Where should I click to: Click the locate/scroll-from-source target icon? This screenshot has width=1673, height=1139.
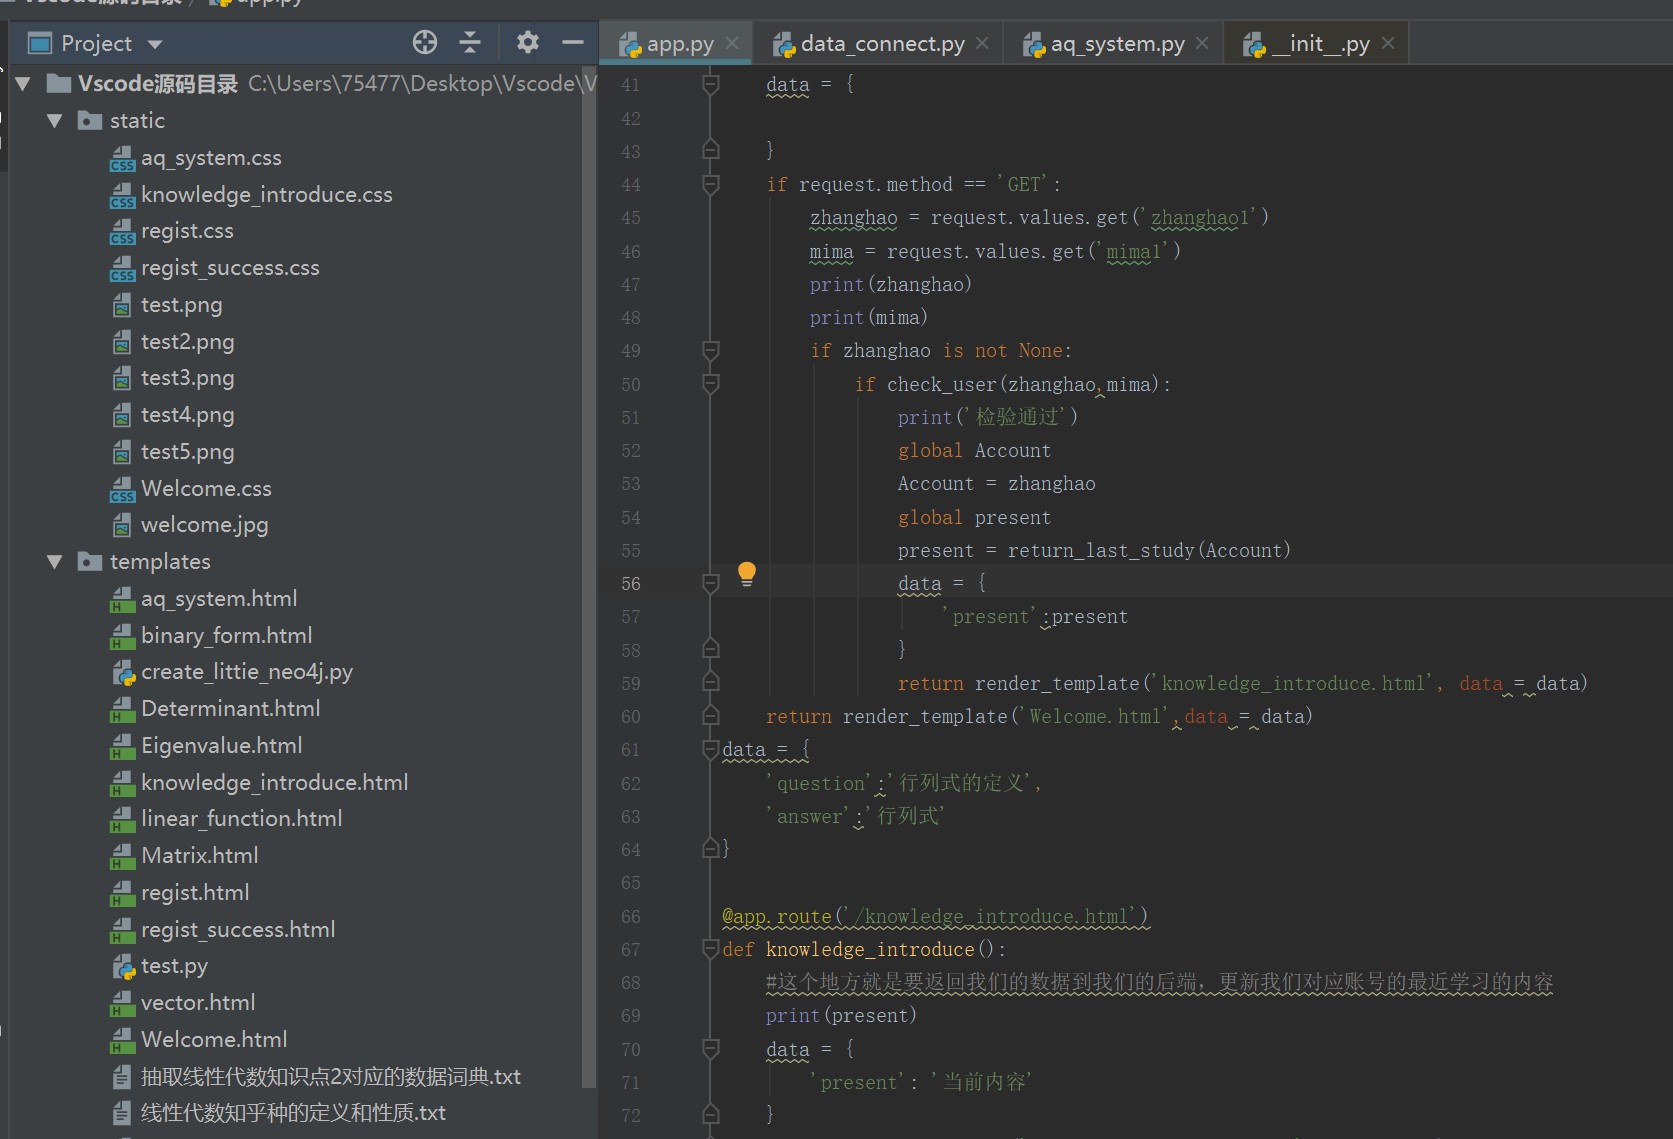[425, 42]
